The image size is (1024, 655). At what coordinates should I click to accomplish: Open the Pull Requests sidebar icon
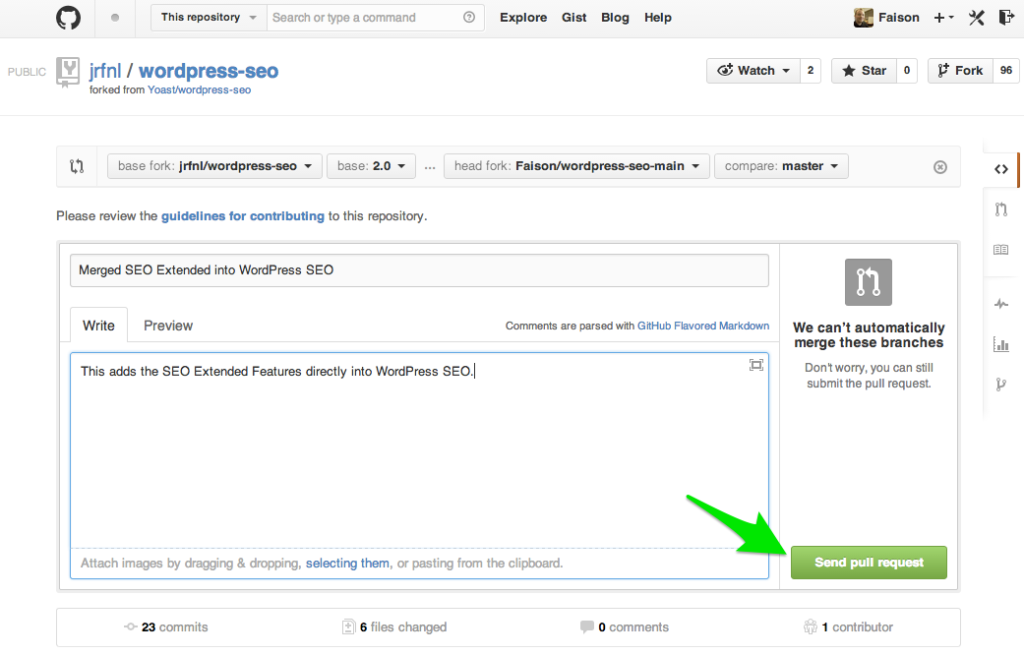[x=1001, y=210]
